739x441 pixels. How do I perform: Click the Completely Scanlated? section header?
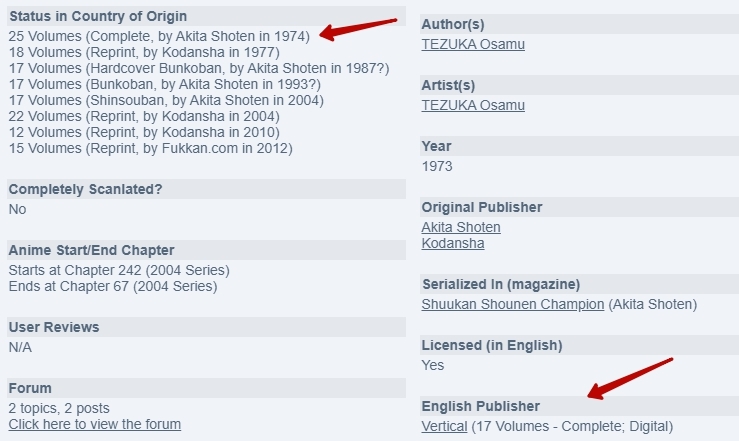click(x=85, y=189)
